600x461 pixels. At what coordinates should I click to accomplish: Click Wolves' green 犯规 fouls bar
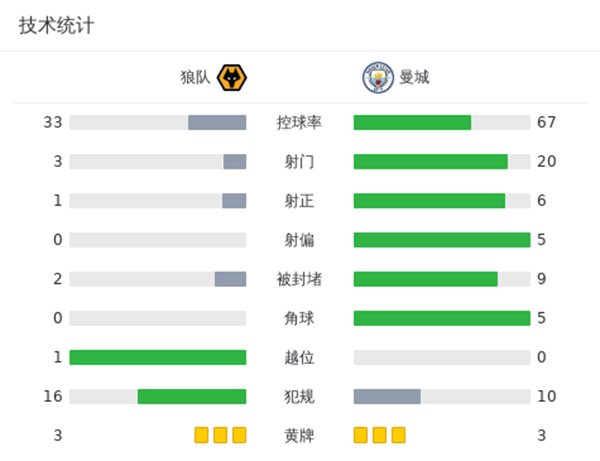click(x=192, y=396)
